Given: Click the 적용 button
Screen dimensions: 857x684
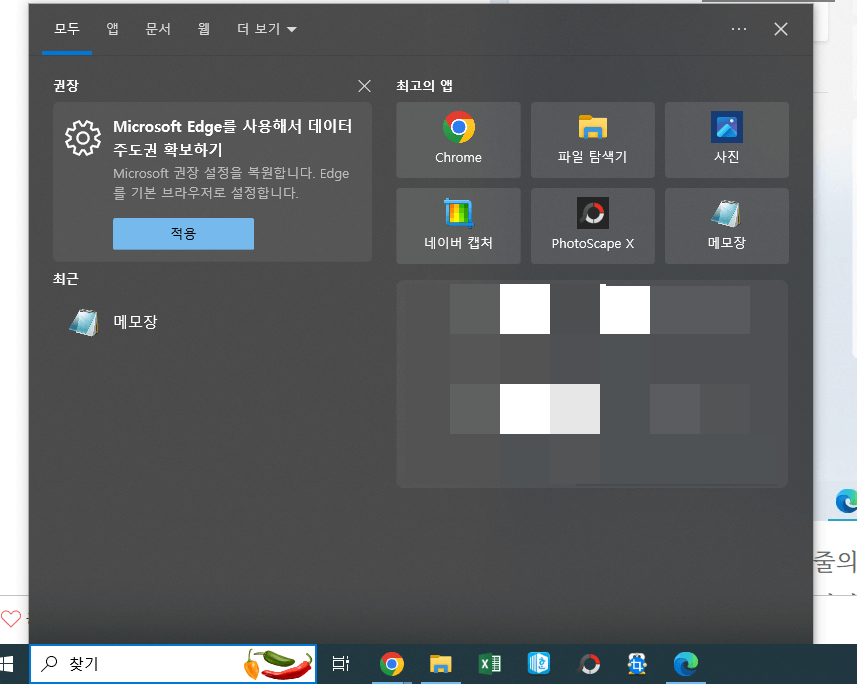Looking at the screenshot, I should [x=183, y=233].
